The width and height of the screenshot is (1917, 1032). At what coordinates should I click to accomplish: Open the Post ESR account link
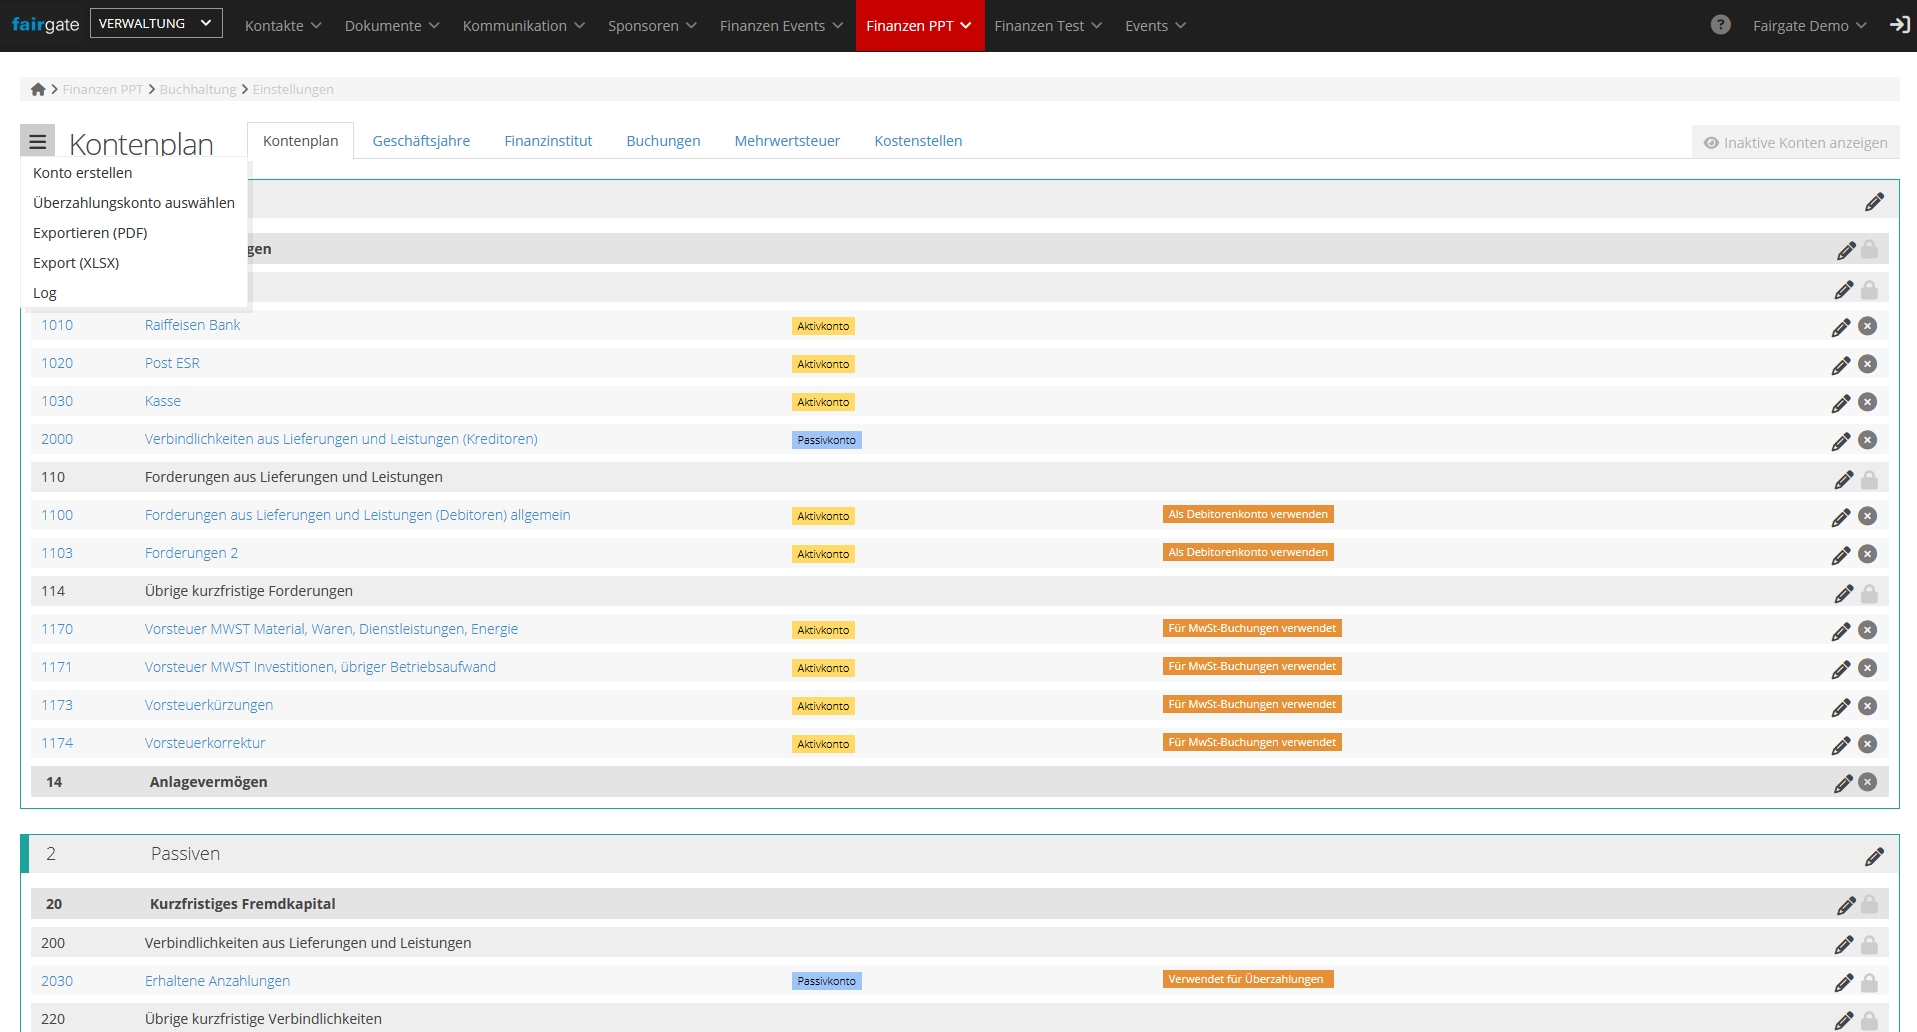pos(172,363)
